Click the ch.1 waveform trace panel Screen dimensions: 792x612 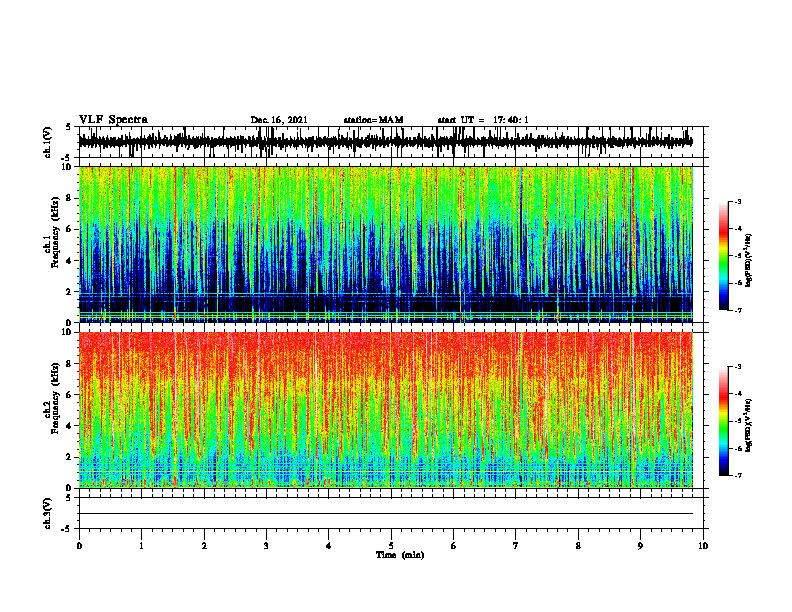[x=390, y=142]
